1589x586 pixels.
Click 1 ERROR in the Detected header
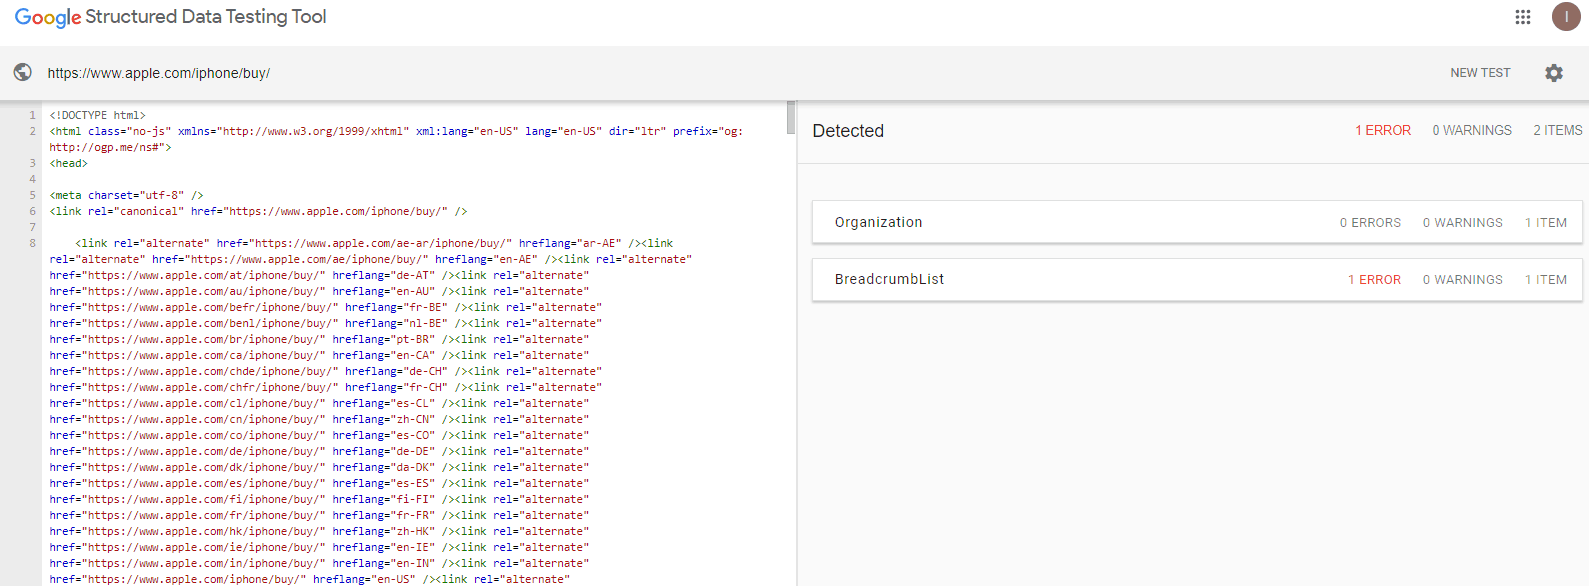[x=1382, y=131]
